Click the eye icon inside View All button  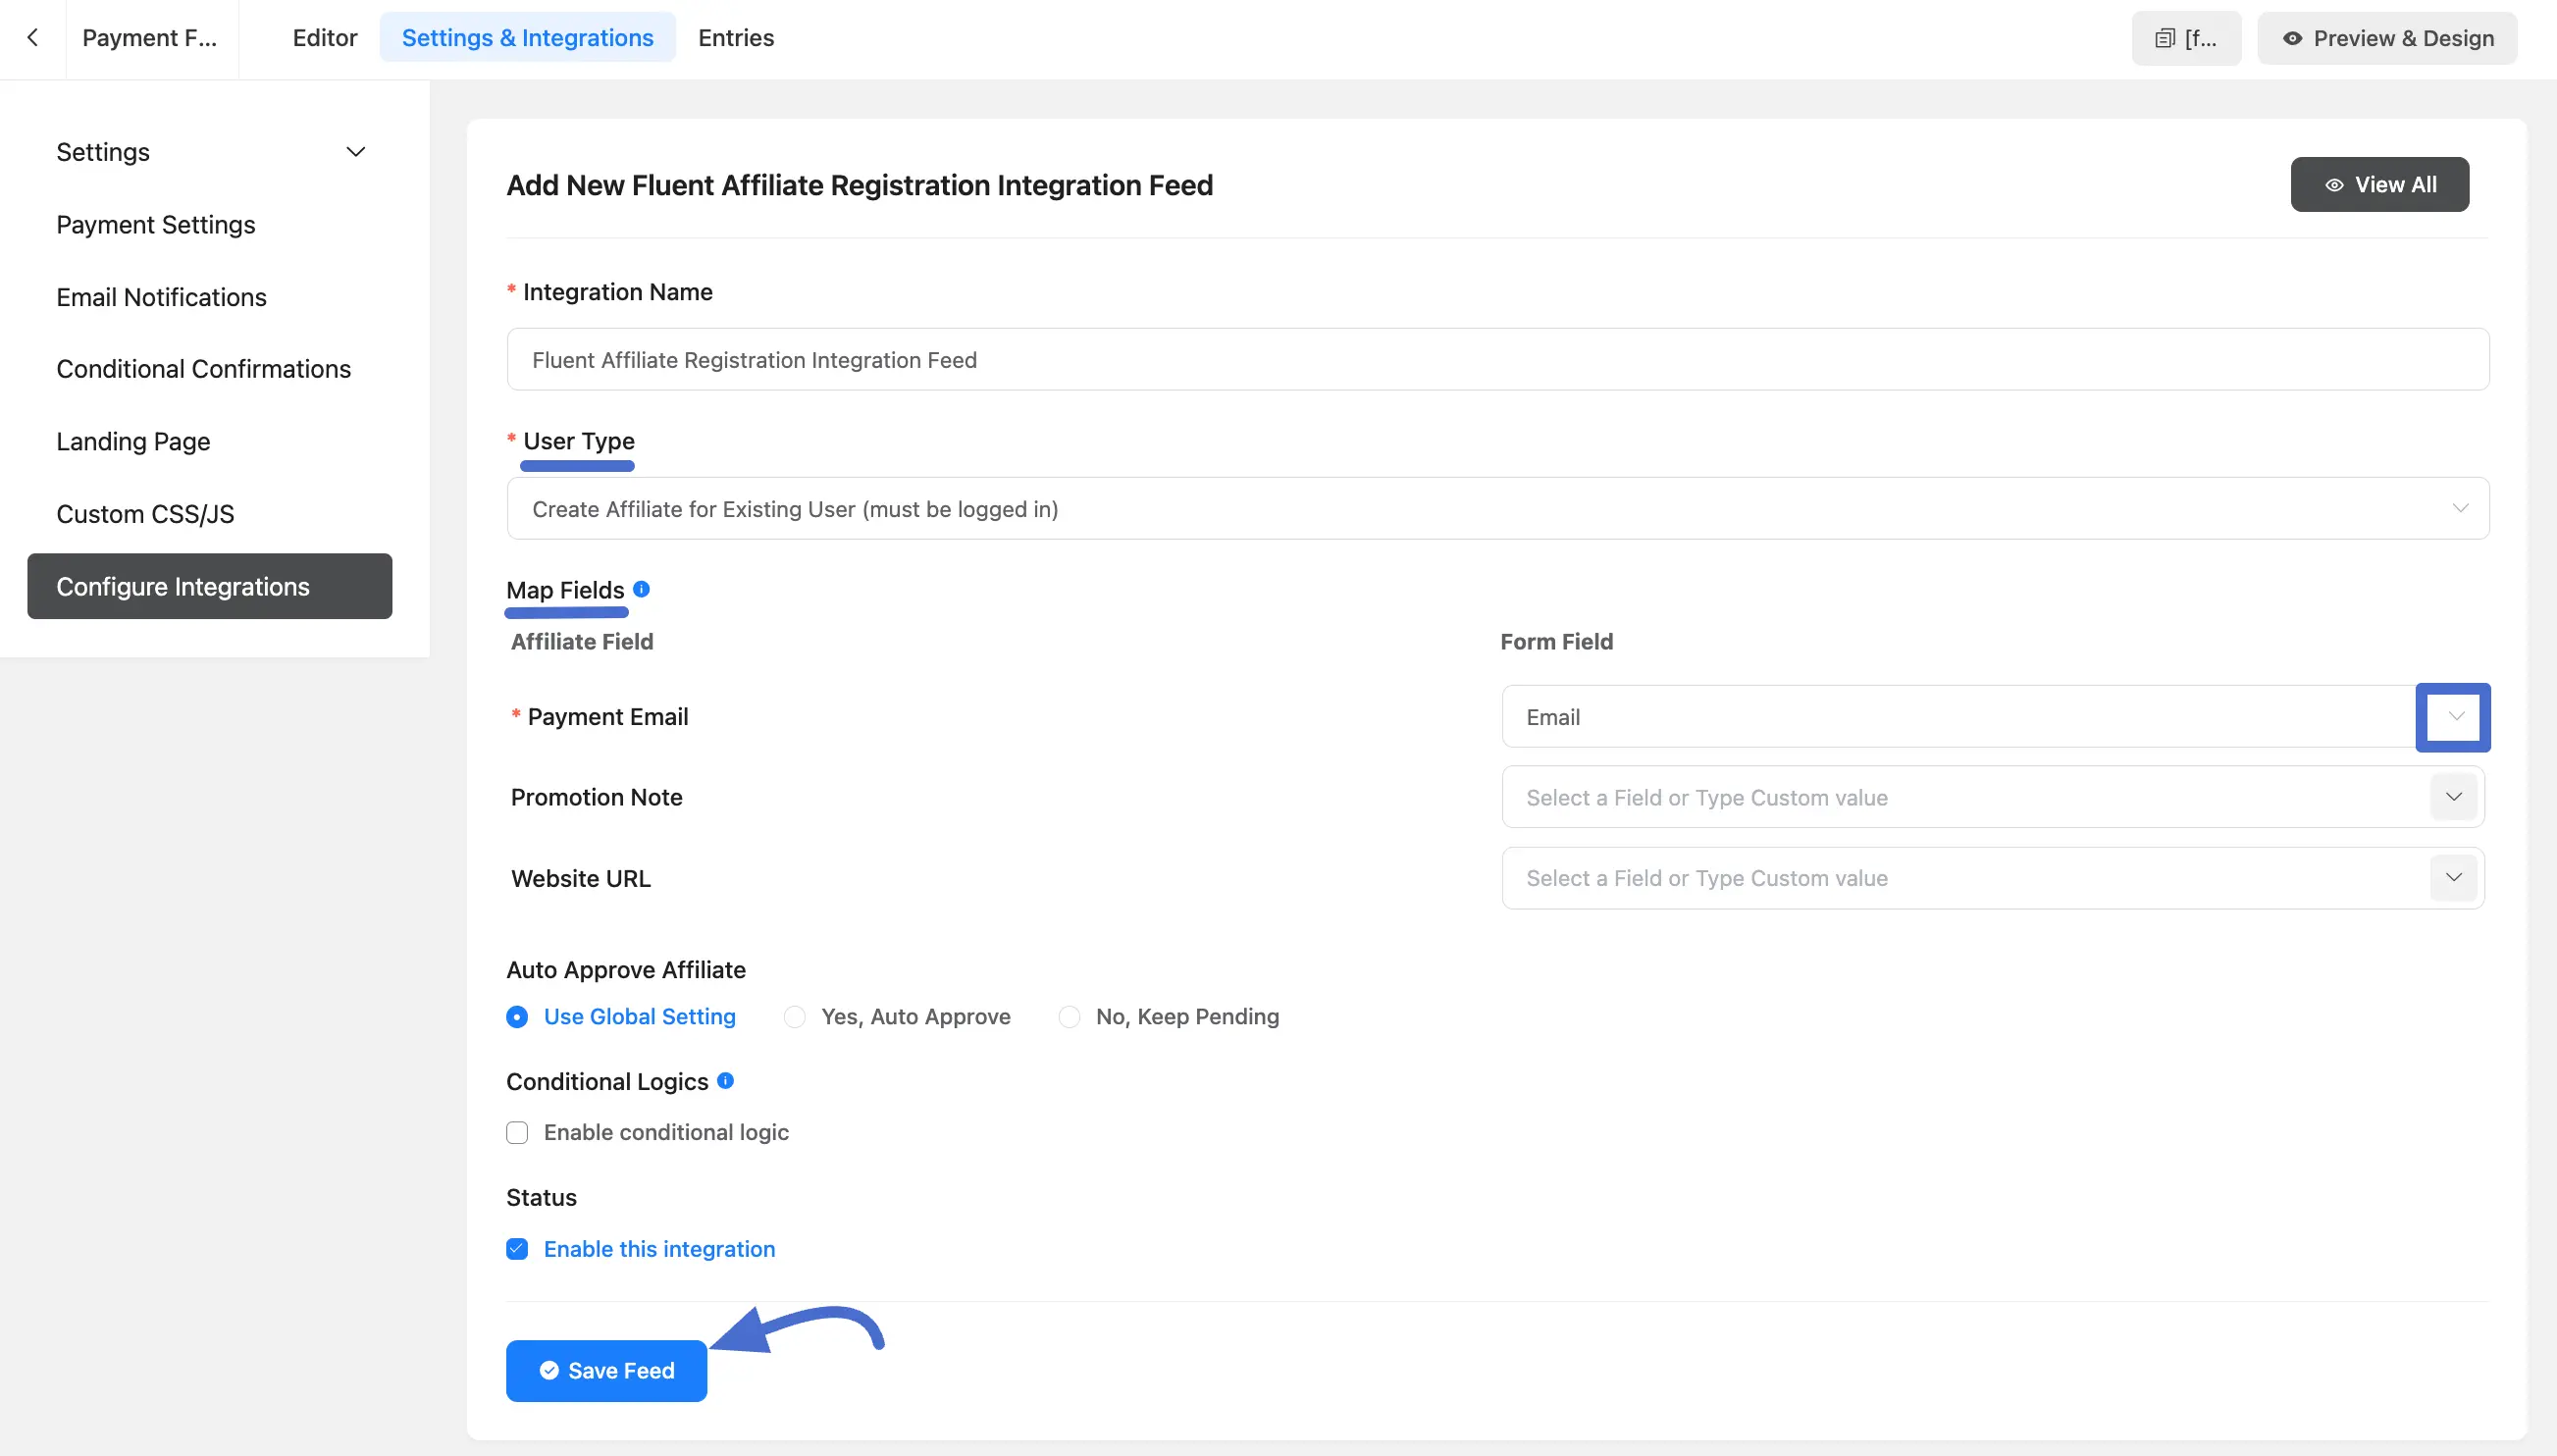2334,184
